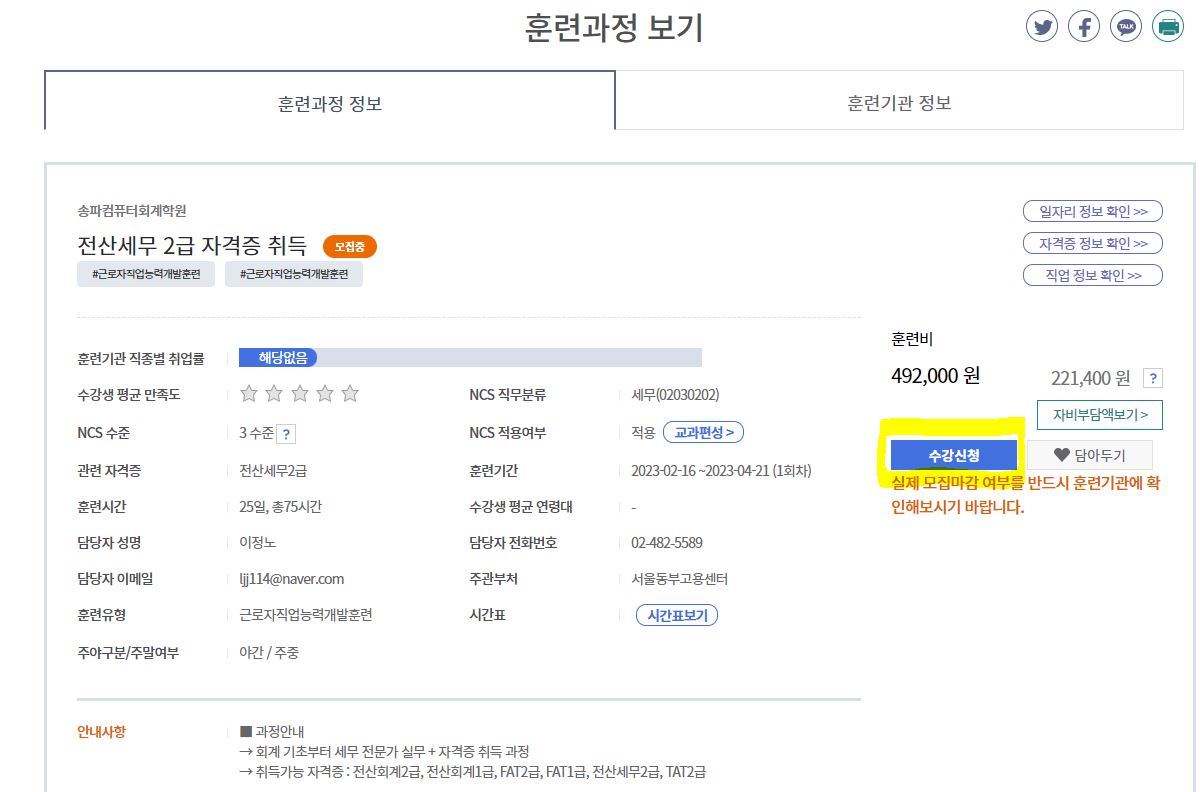
Task: Expand 자비부담액보기 details
Action: point(1100,414)
